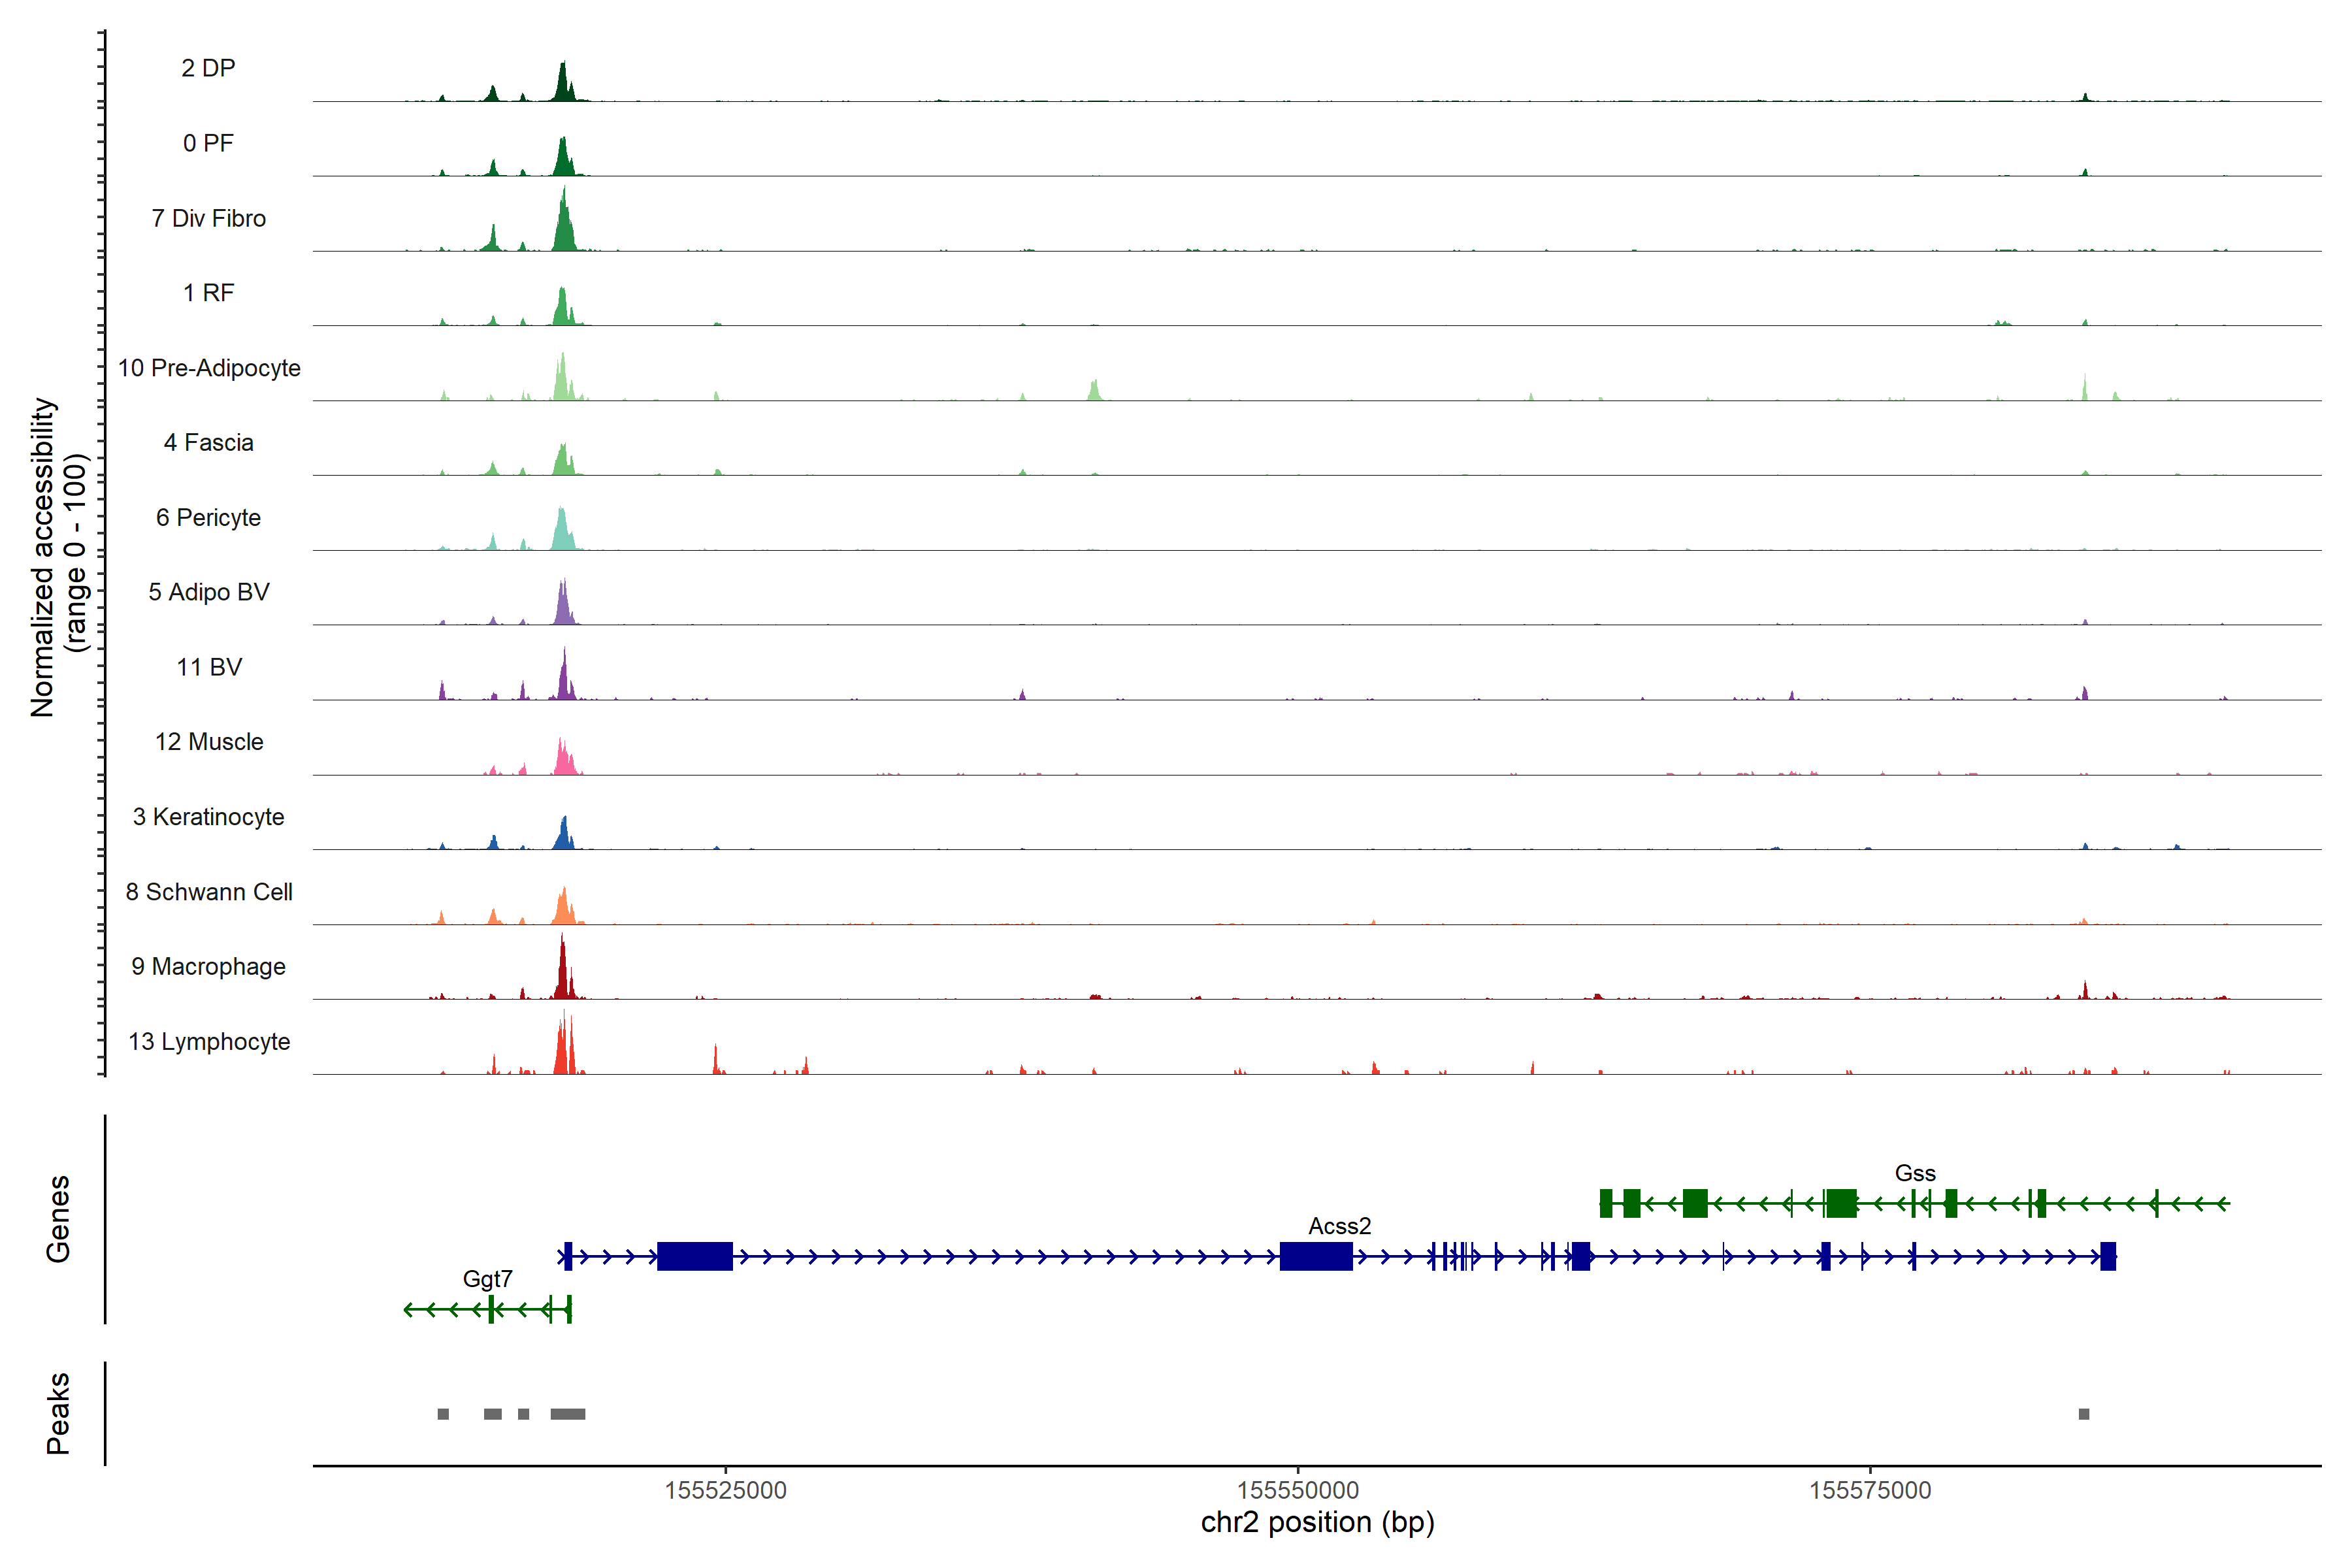Image resolution: width=2352 pixels, height=1568 pixels.
Task: Click the large first Acss2 exon block
Action: pyautogui.click(x=694, y=1256)
